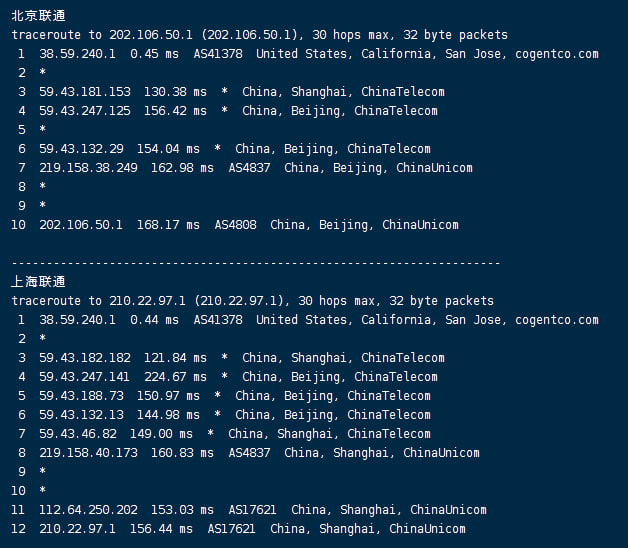Click the IP 59.43.132.29
The image size is (628, 548).
click(x=81, y=149)
